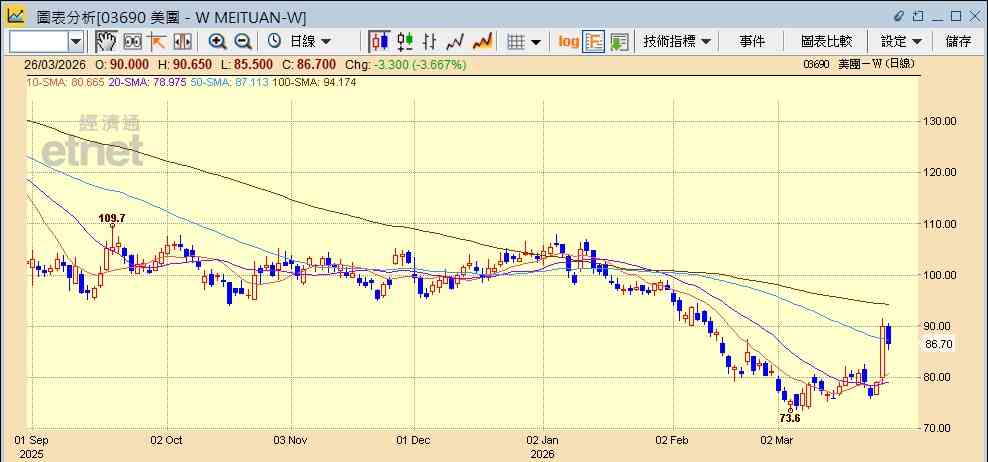Viewport: 988px width, 462px height.
Task: Click the 10-SMA indicator label
Action: click(65, 82)
